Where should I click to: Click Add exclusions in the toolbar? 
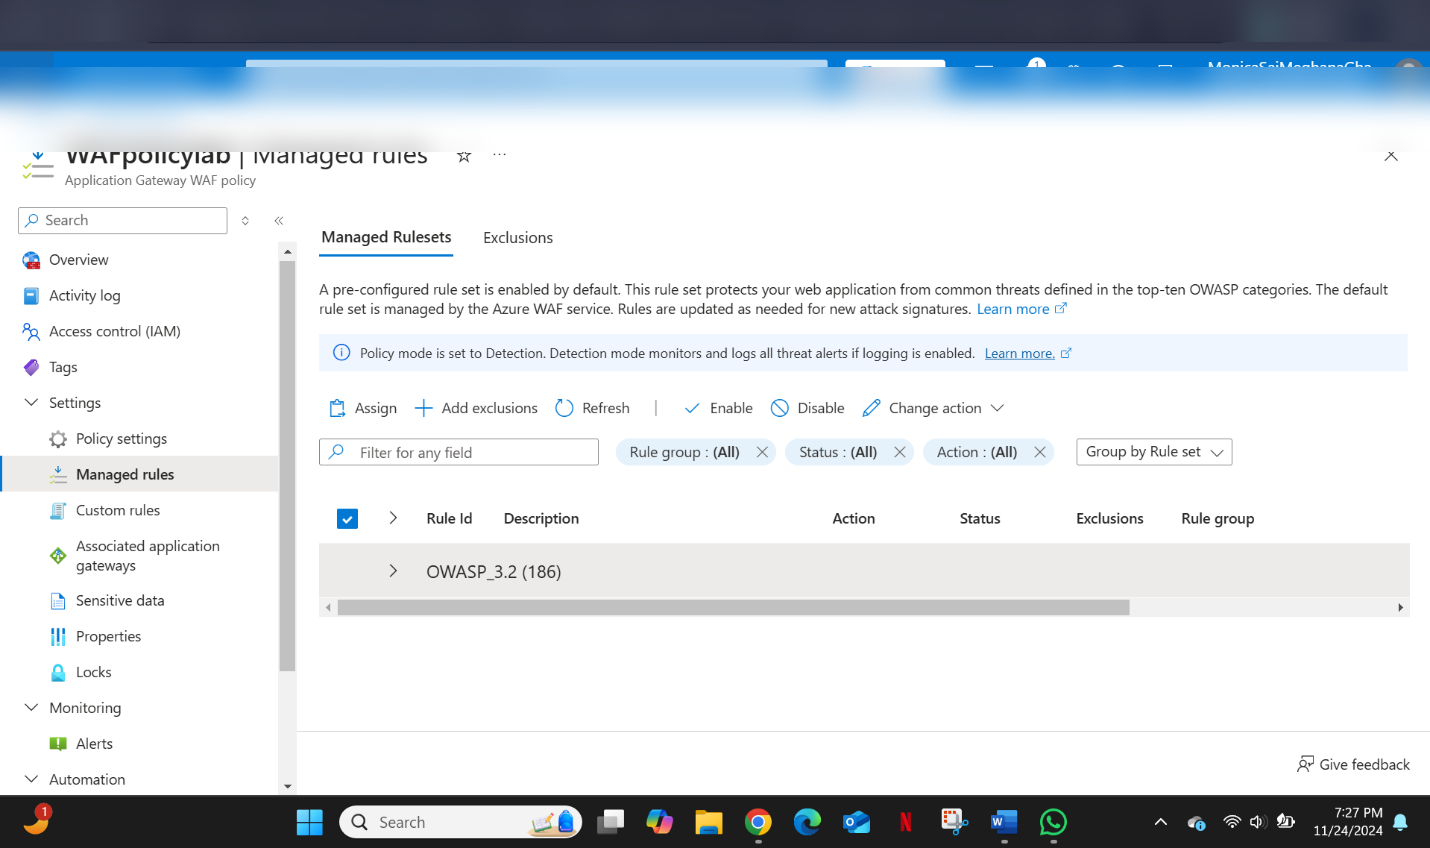(x=476, y=408)
